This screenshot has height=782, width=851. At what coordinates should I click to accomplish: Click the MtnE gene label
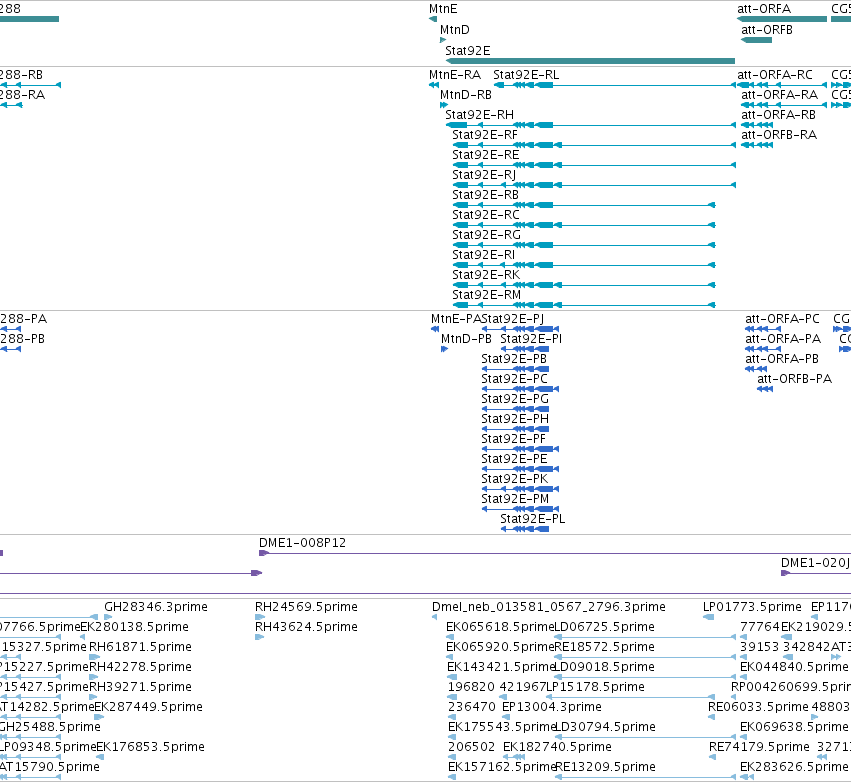443,9
